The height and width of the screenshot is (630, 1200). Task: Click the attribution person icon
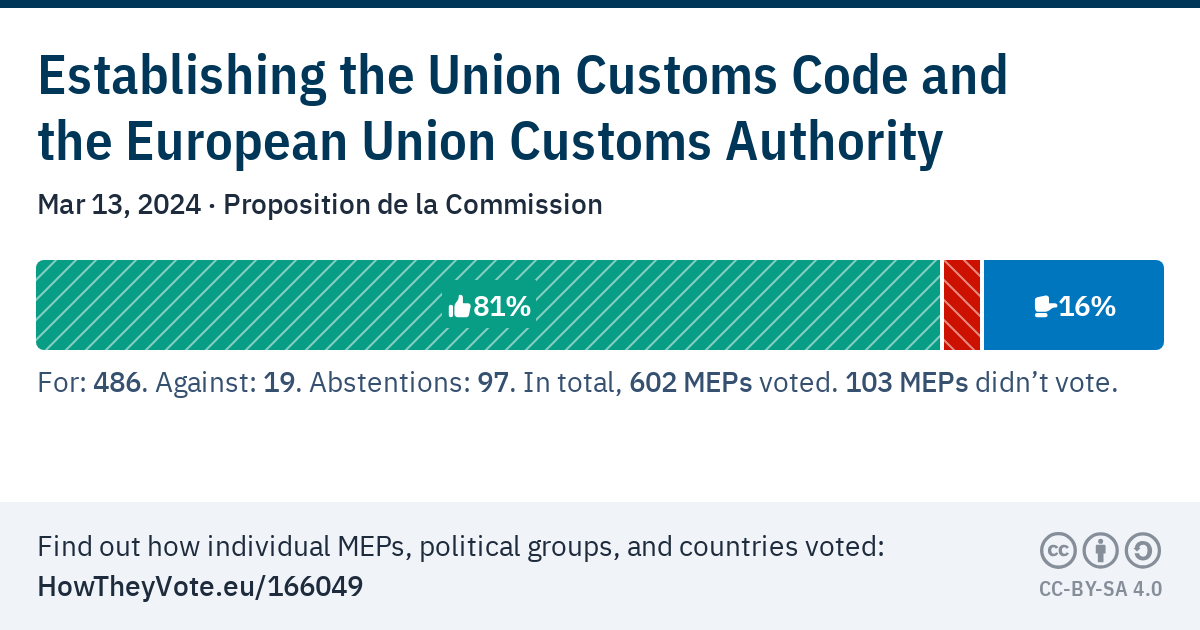pyautogui.click(x=1100, y=551)
